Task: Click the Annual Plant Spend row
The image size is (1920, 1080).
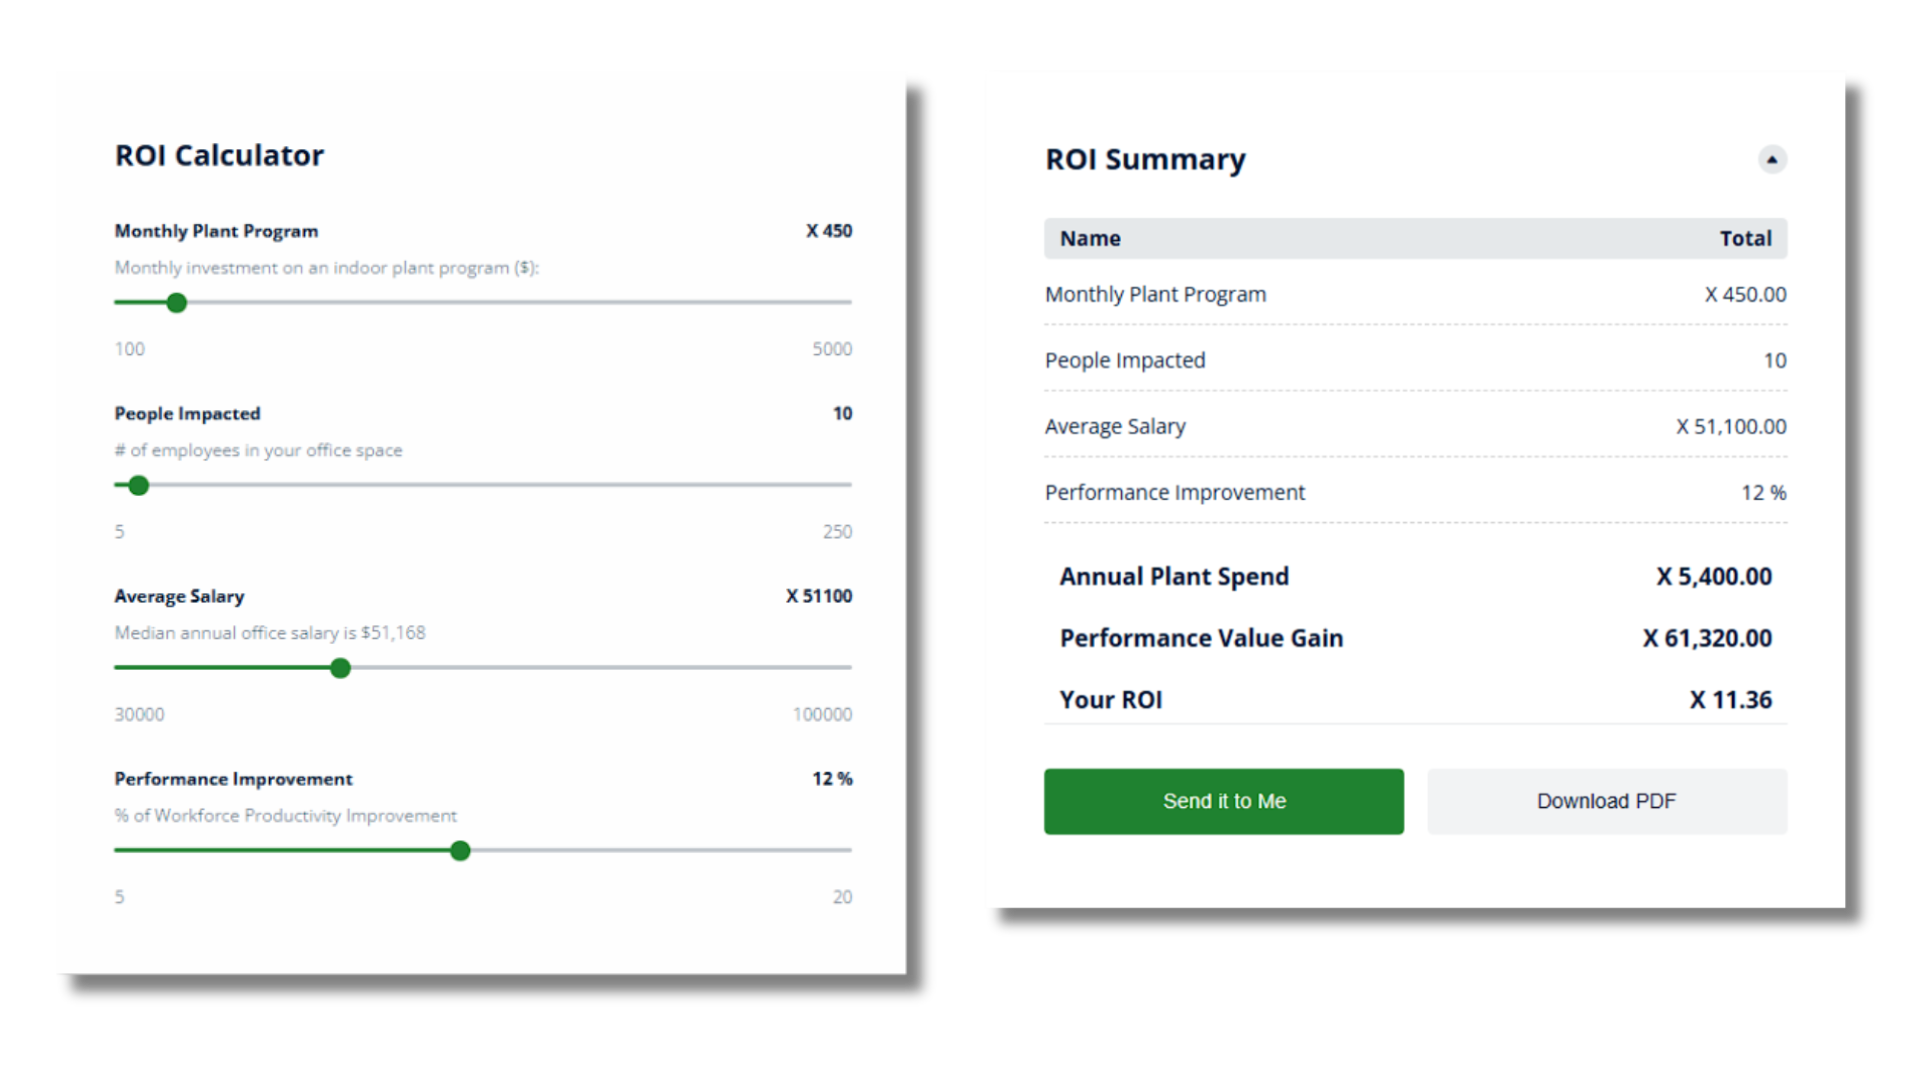Action: coord(1415,576)
